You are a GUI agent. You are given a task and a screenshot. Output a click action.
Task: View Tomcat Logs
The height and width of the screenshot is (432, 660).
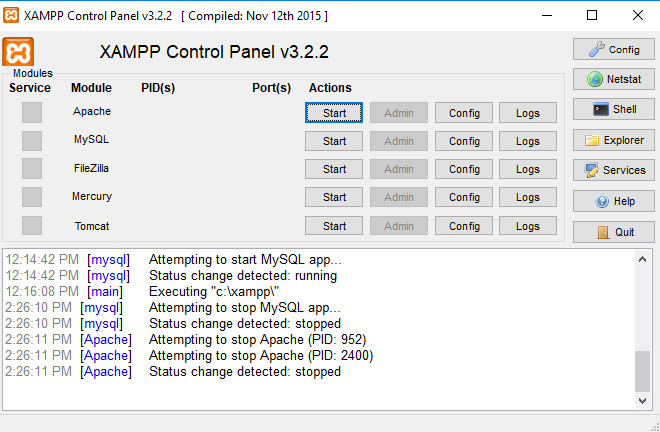(528, 226)
